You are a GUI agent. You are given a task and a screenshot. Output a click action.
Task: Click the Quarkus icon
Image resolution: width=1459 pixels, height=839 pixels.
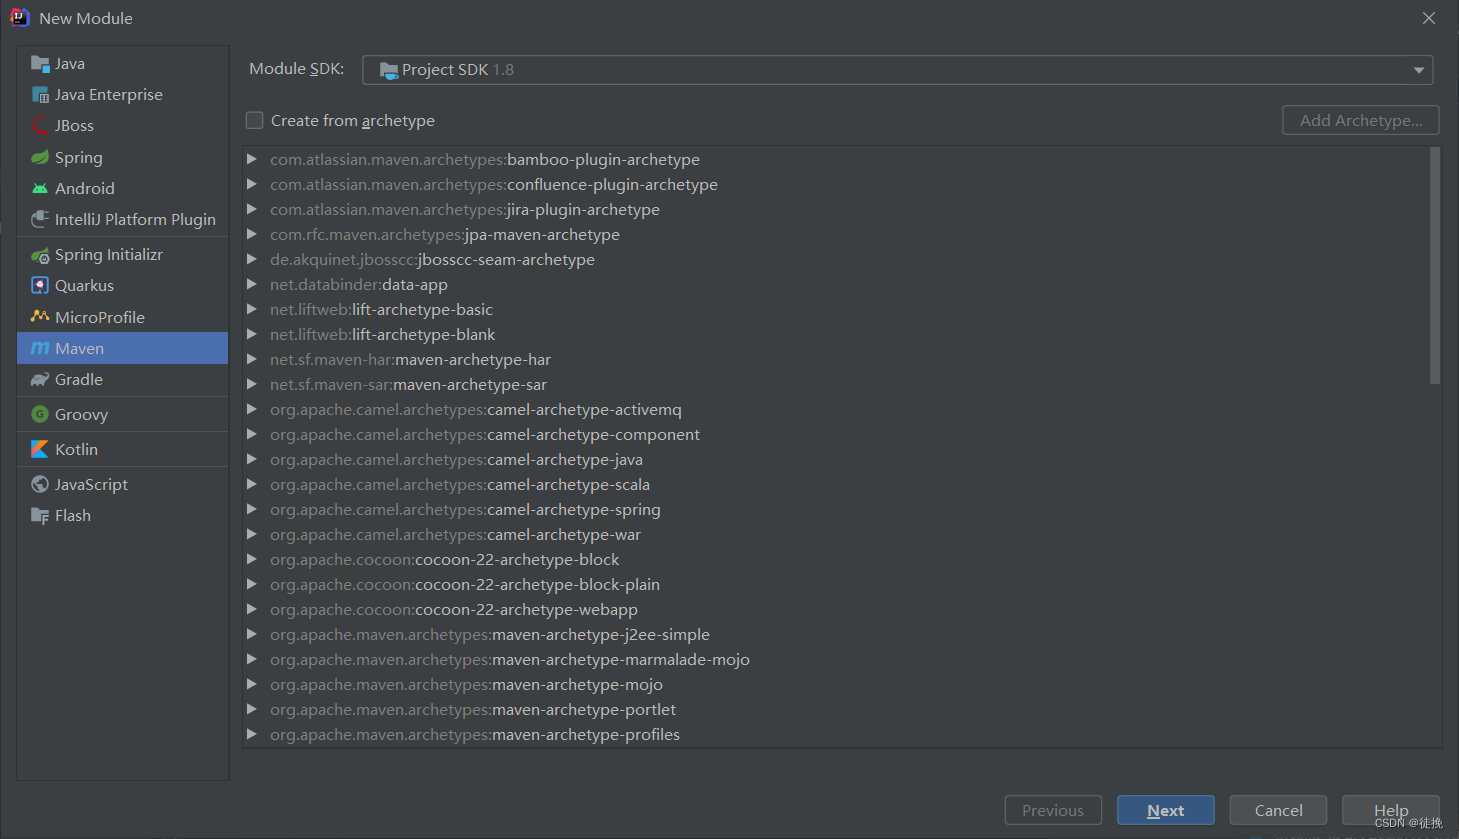[x=40, y=286]
